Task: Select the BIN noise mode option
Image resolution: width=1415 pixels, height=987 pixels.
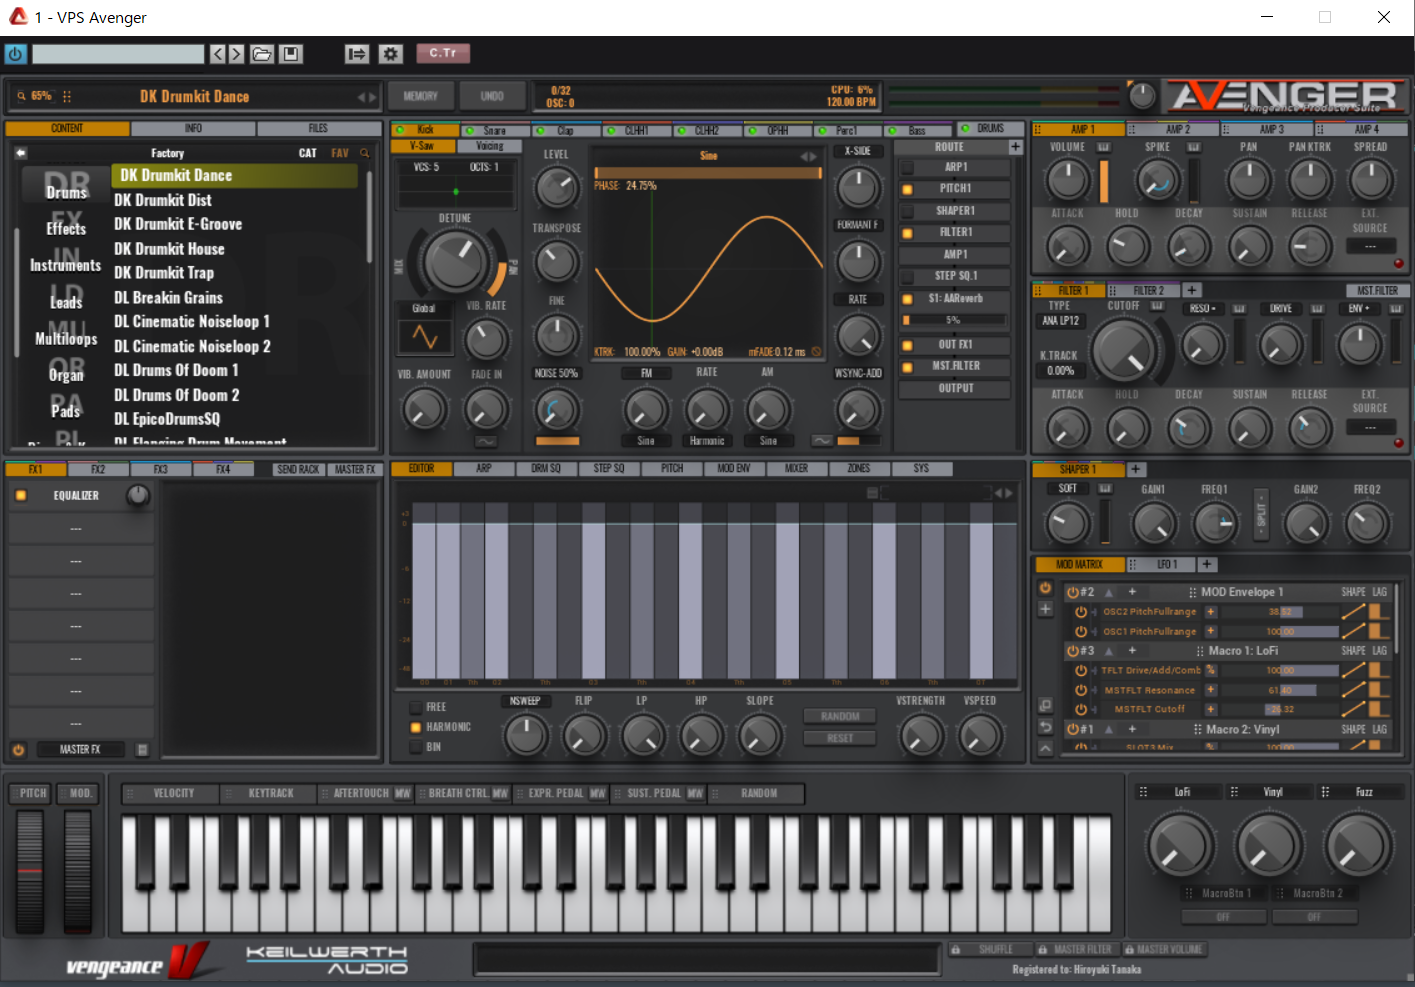Action: (416, 747)
